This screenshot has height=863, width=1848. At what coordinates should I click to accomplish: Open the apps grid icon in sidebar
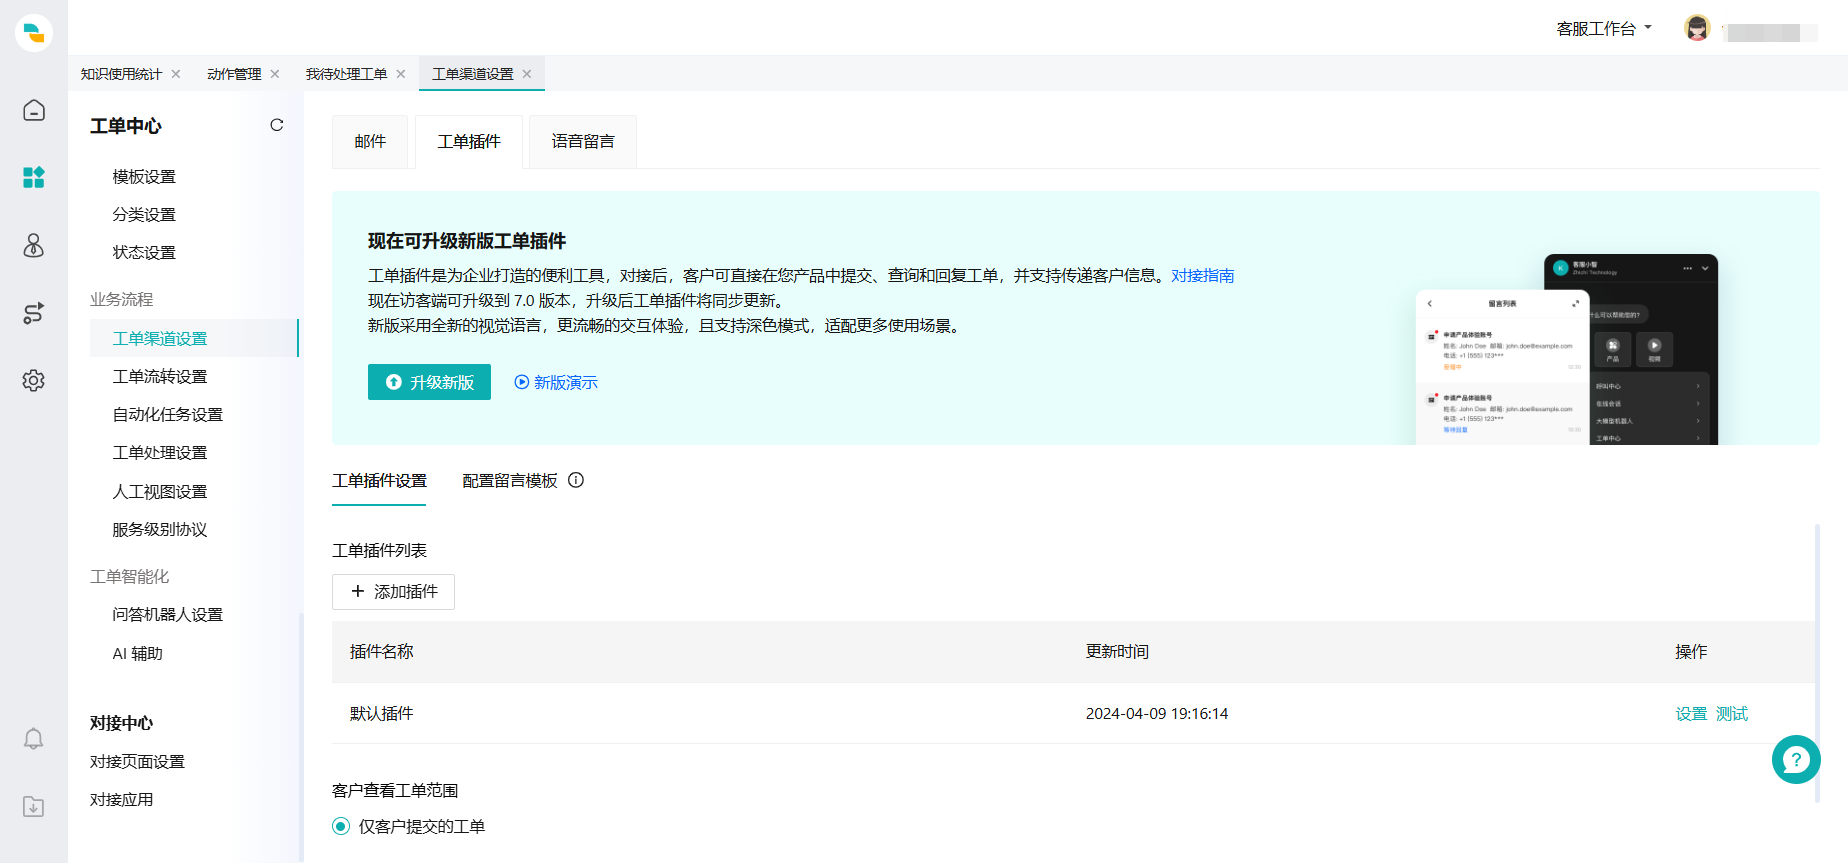(x=34, y=178)
